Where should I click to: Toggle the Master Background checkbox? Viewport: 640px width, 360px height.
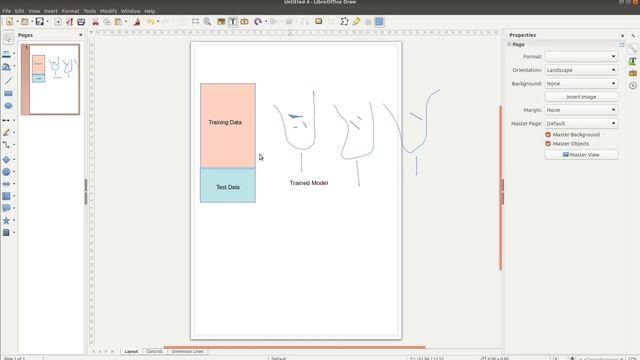coord(548,135)
